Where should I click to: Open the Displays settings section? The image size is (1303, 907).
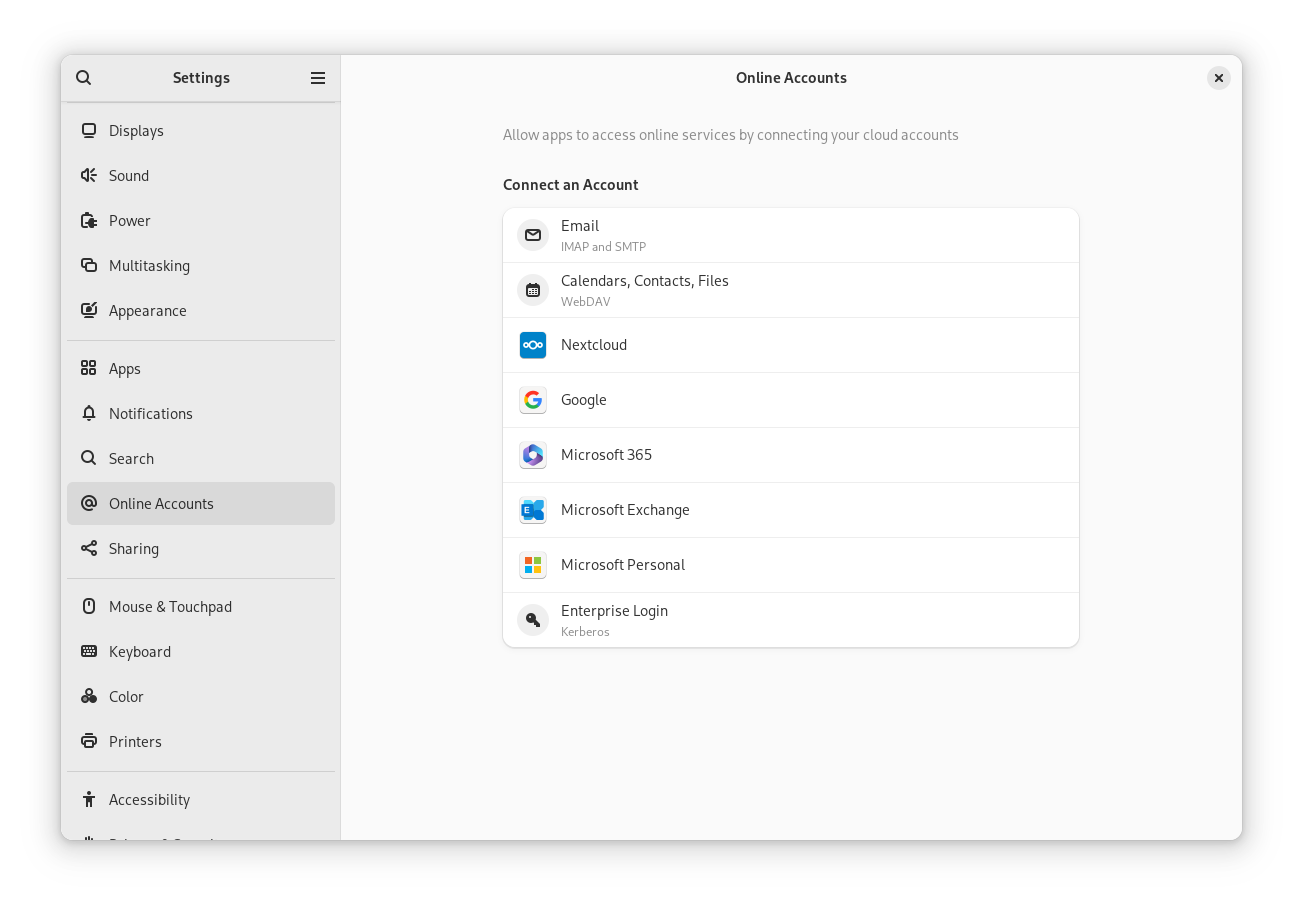coord(136,130)
